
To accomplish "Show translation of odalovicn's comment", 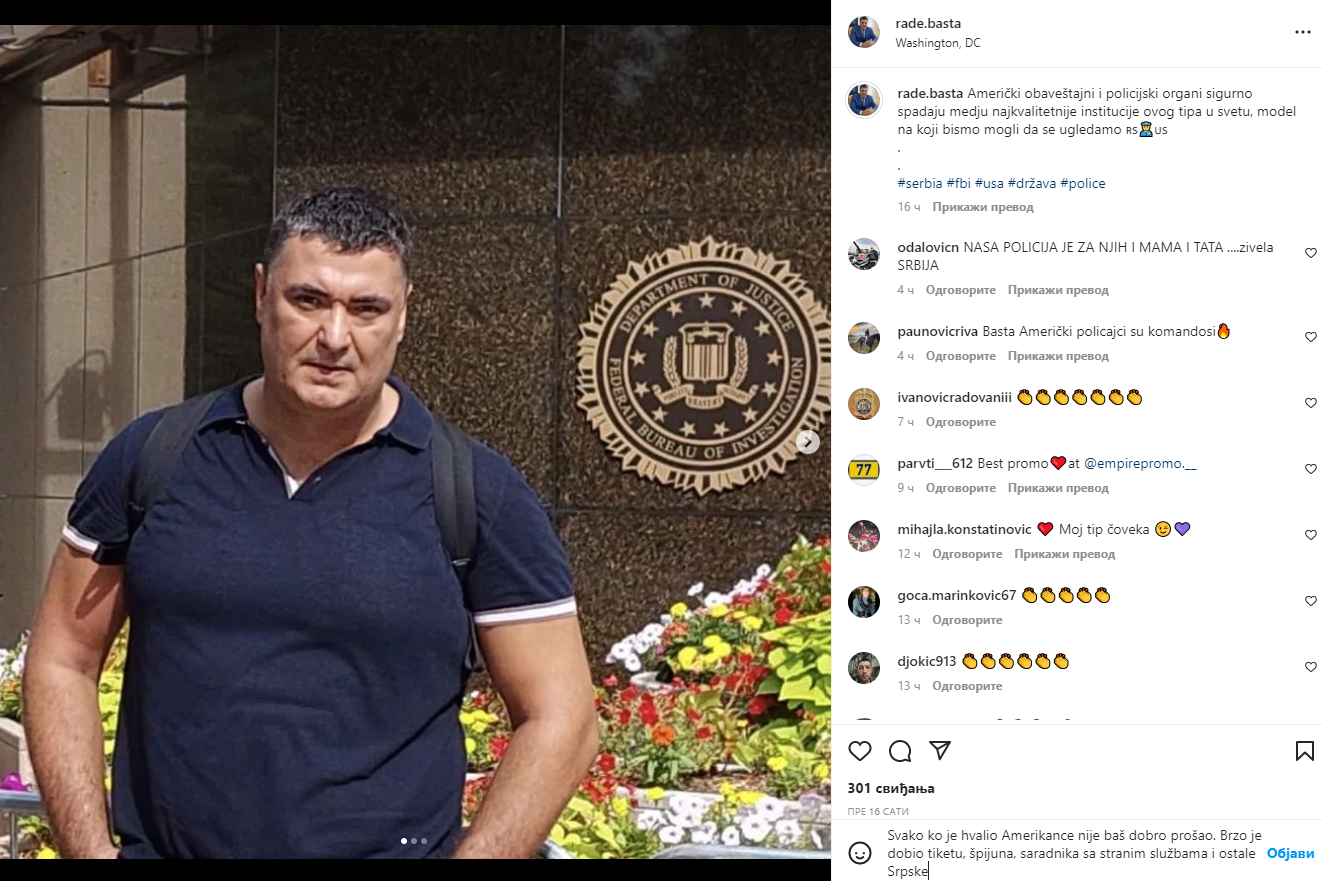I will click(1058, 290).
